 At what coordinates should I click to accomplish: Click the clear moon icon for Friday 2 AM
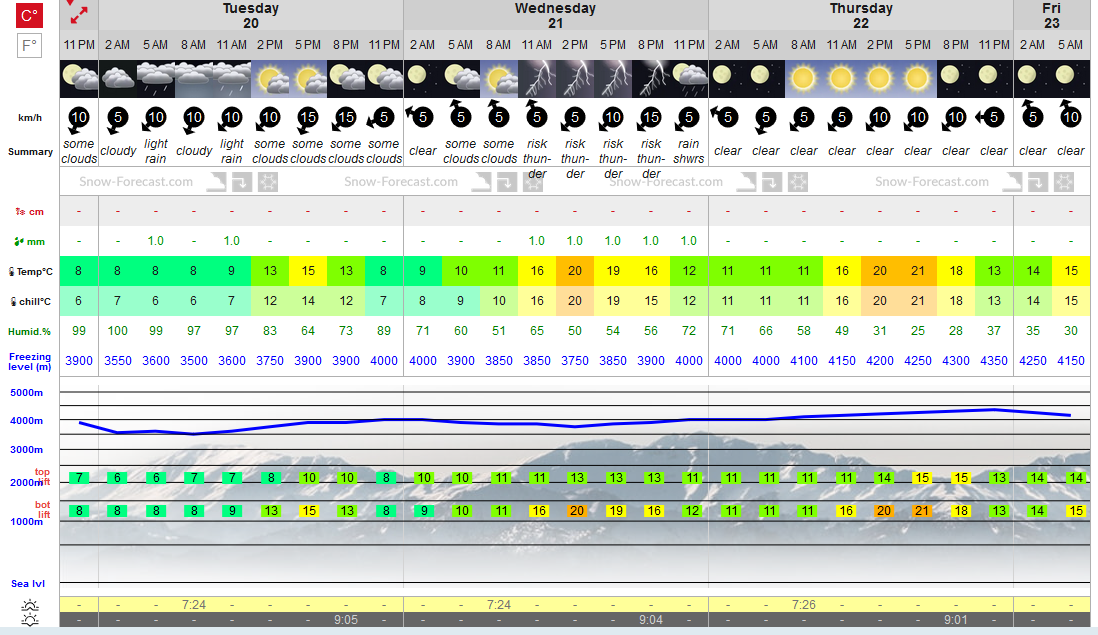tap(1032, 79)
